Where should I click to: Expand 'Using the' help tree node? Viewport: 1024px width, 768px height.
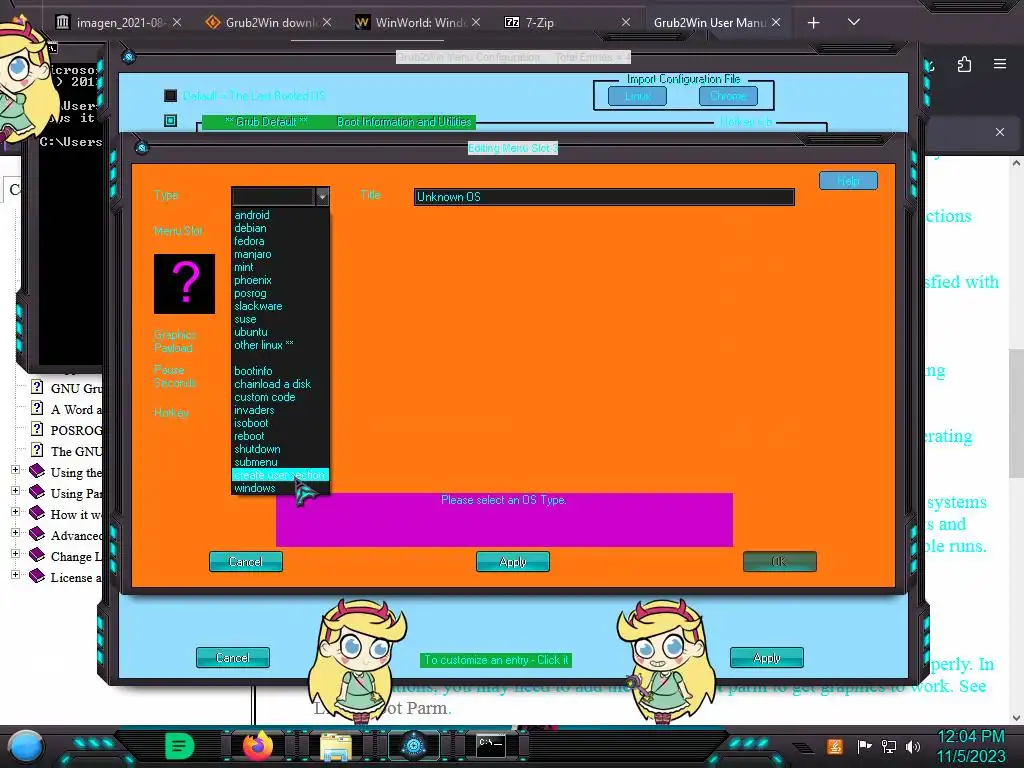[16, 470]
